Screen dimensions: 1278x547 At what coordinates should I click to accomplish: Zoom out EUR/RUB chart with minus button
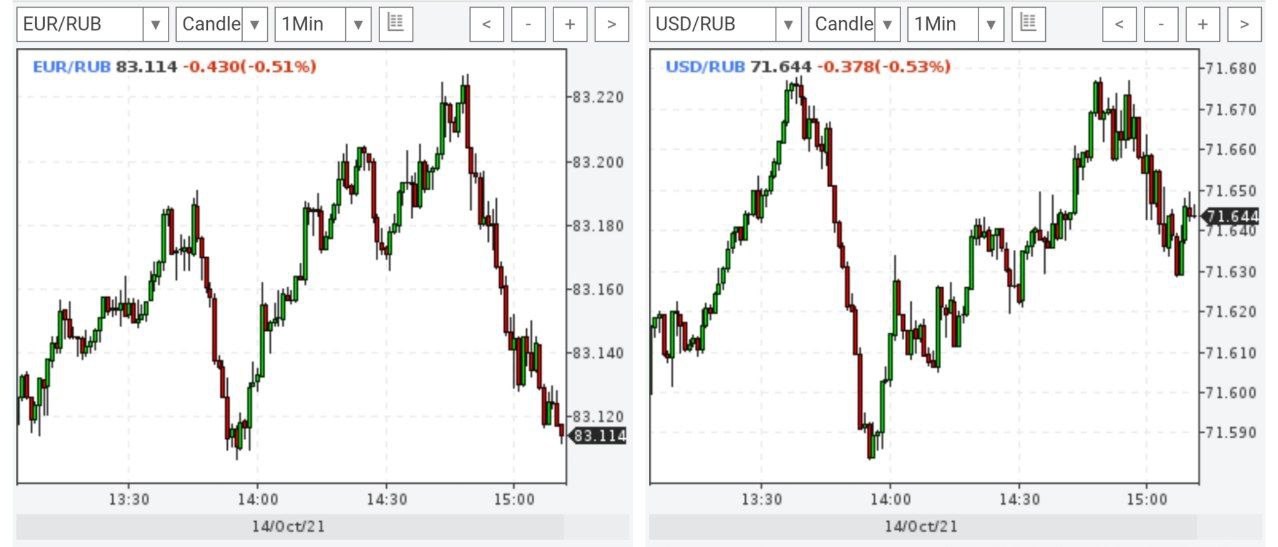point(528,23)
